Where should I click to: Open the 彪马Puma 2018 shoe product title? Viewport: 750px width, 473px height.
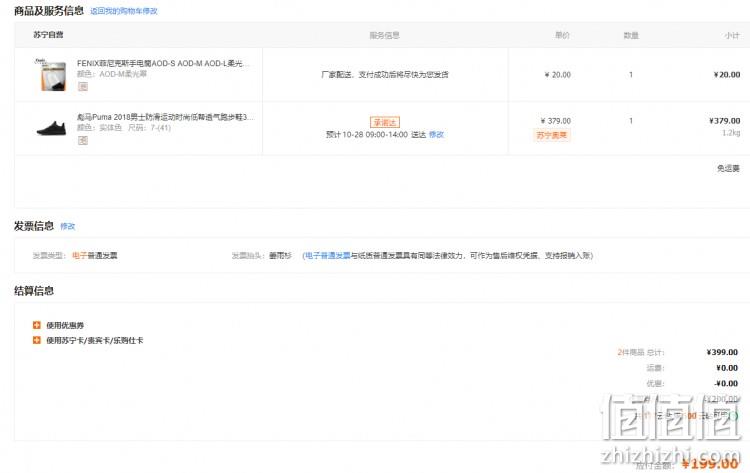click(x=165, y=117)
